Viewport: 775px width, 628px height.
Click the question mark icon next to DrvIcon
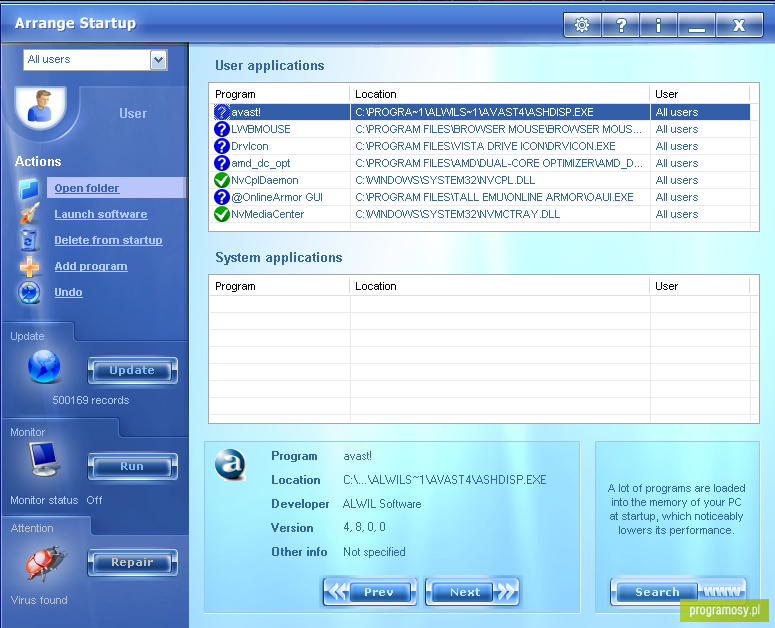222,146
